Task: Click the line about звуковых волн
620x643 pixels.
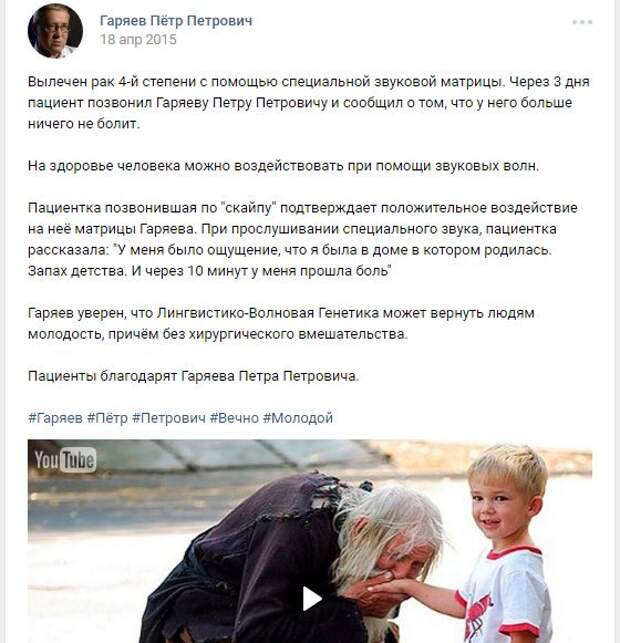Action: (x=283, y=166)
